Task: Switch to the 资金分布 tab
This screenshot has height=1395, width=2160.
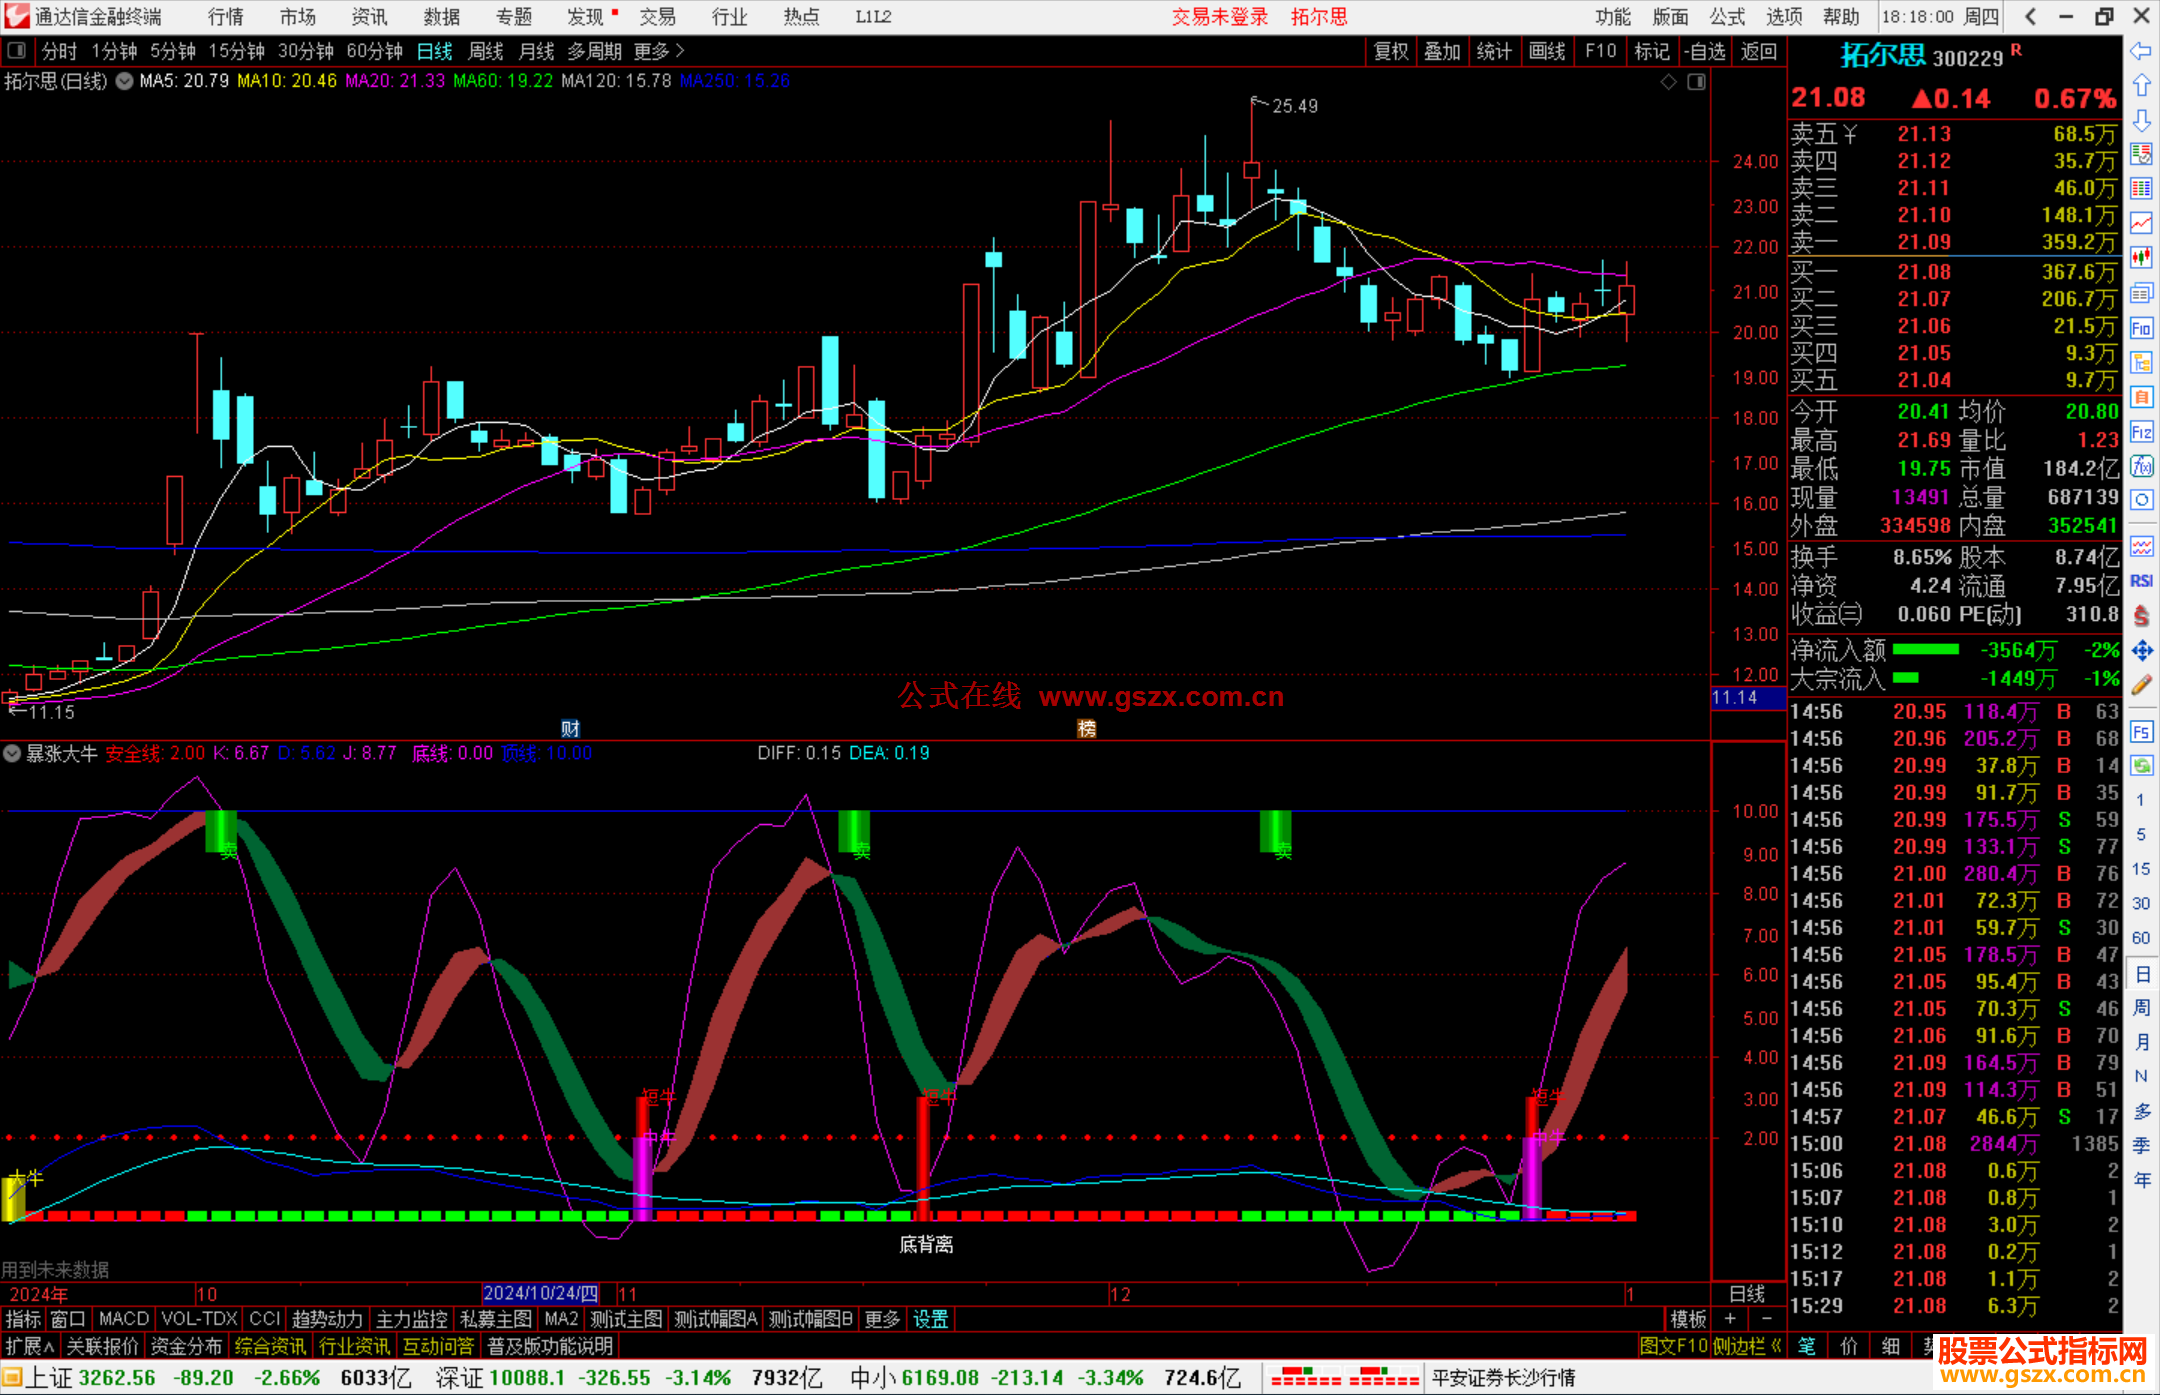Action: coord(186,1346)
